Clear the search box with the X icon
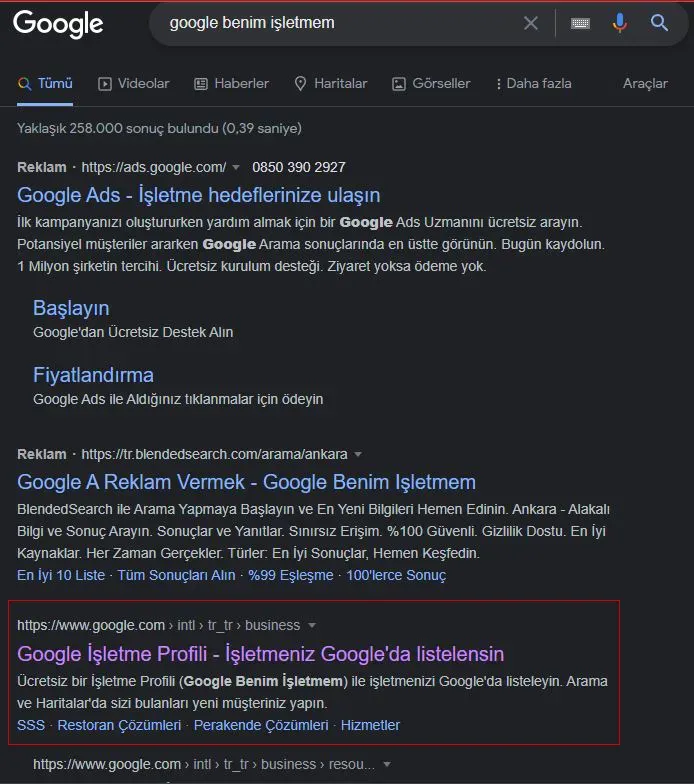Viewport: 694px width, 784px height. pyautogui.click(x=530, y=22)
